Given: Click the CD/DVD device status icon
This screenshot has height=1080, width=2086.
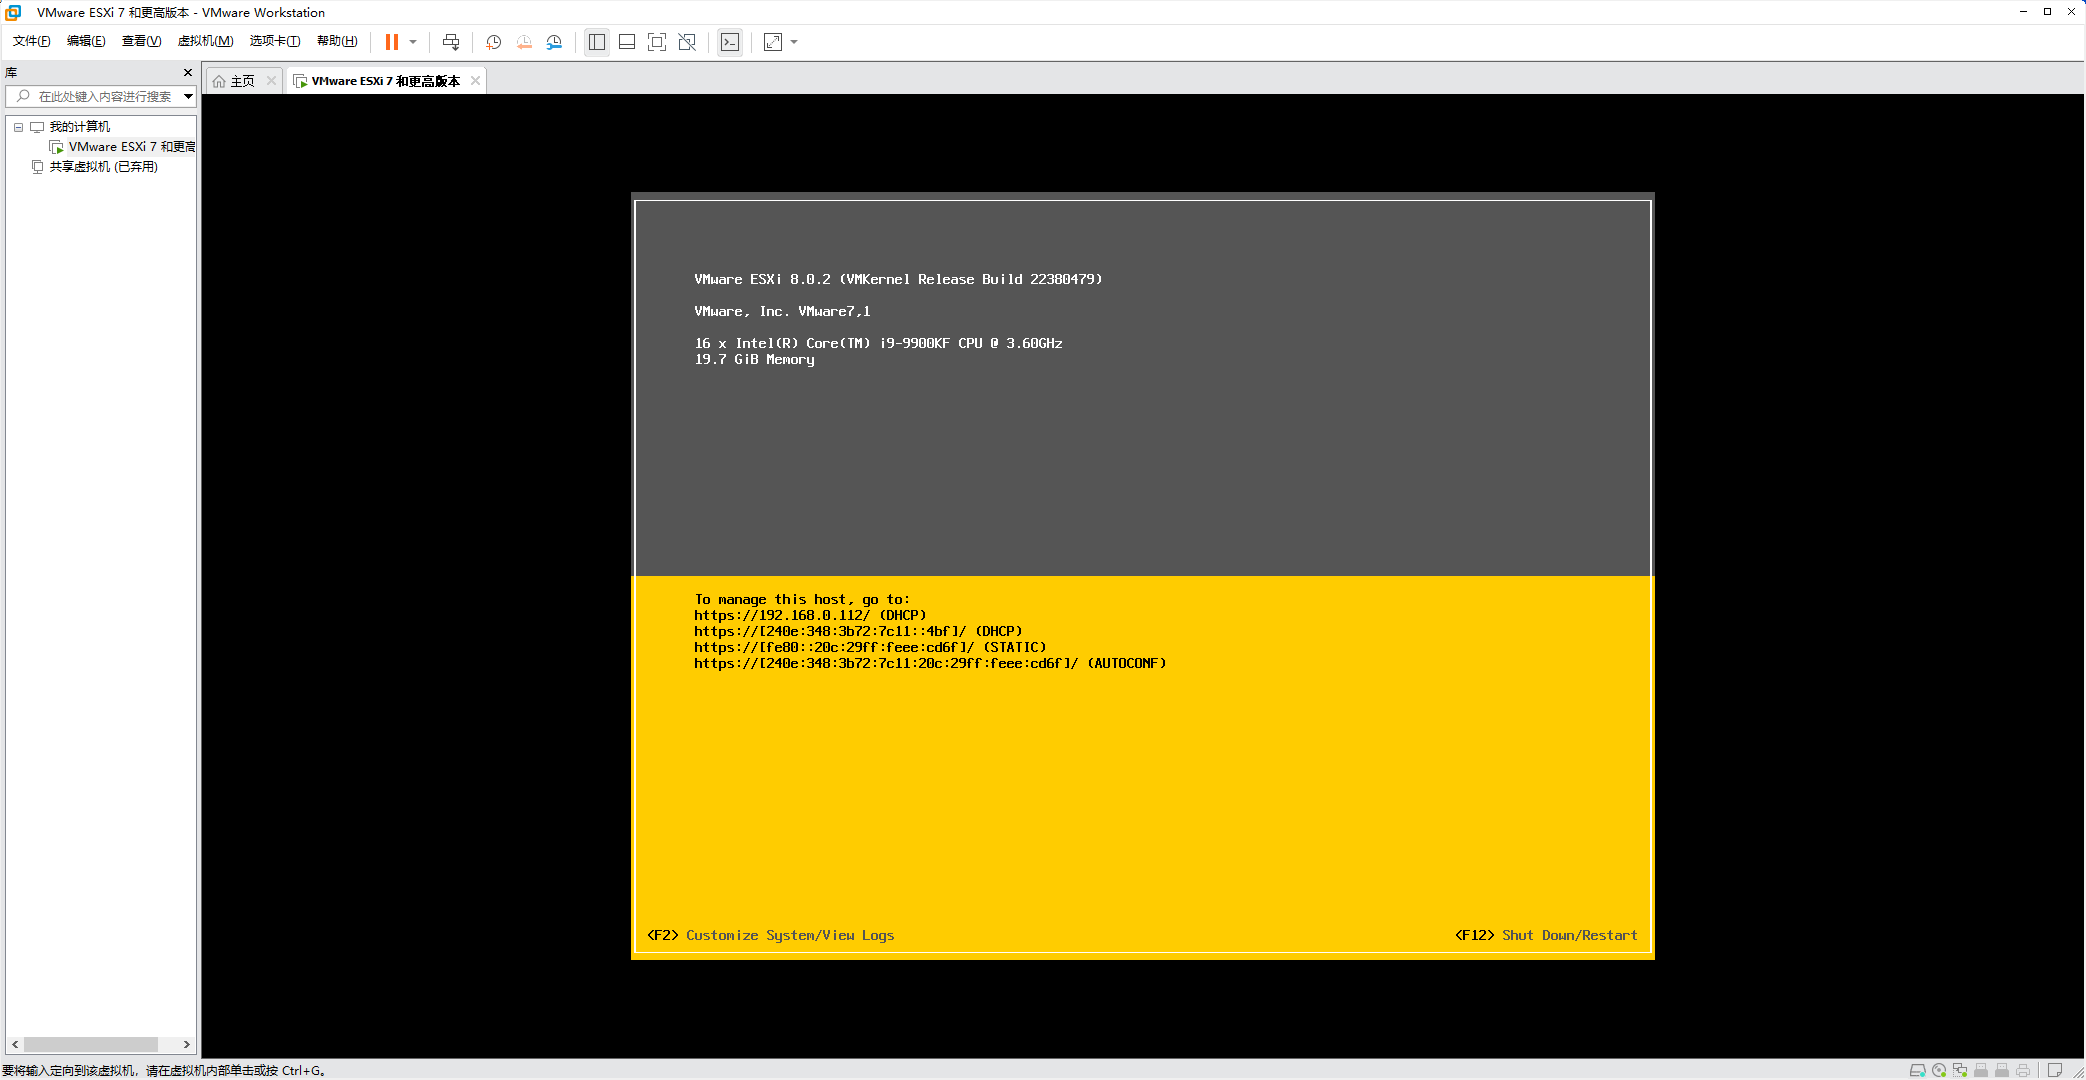Looking at the screenshot, I should click(1939, 1070).
